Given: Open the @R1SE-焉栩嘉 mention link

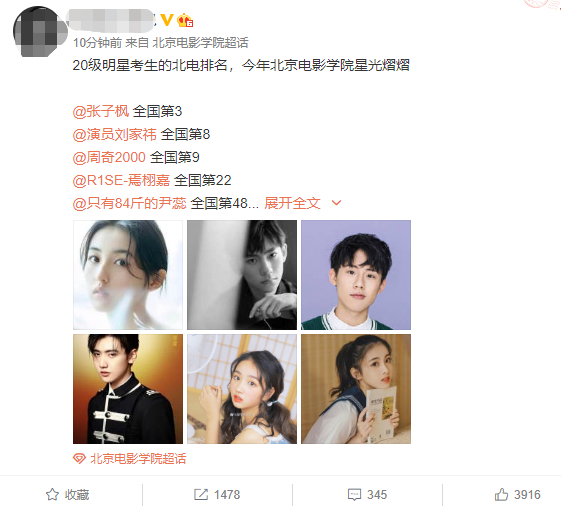Looking at the screenshot, I should click(x=121, y=180).
